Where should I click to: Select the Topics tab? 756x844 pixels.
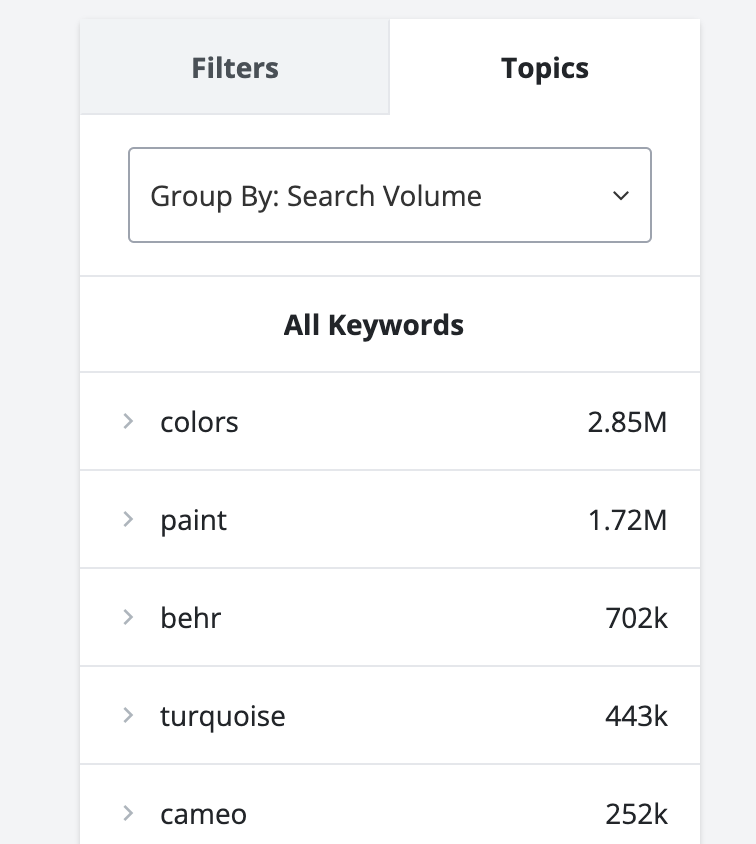(x=545, y=68)
